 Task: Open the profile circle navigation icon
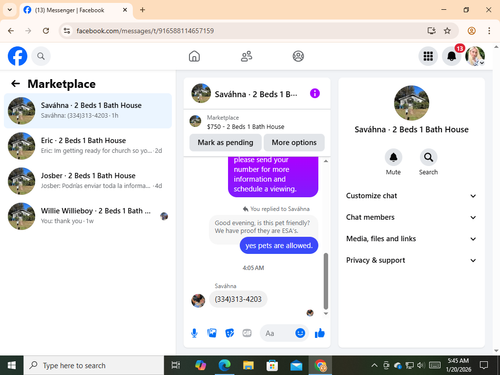298,56
